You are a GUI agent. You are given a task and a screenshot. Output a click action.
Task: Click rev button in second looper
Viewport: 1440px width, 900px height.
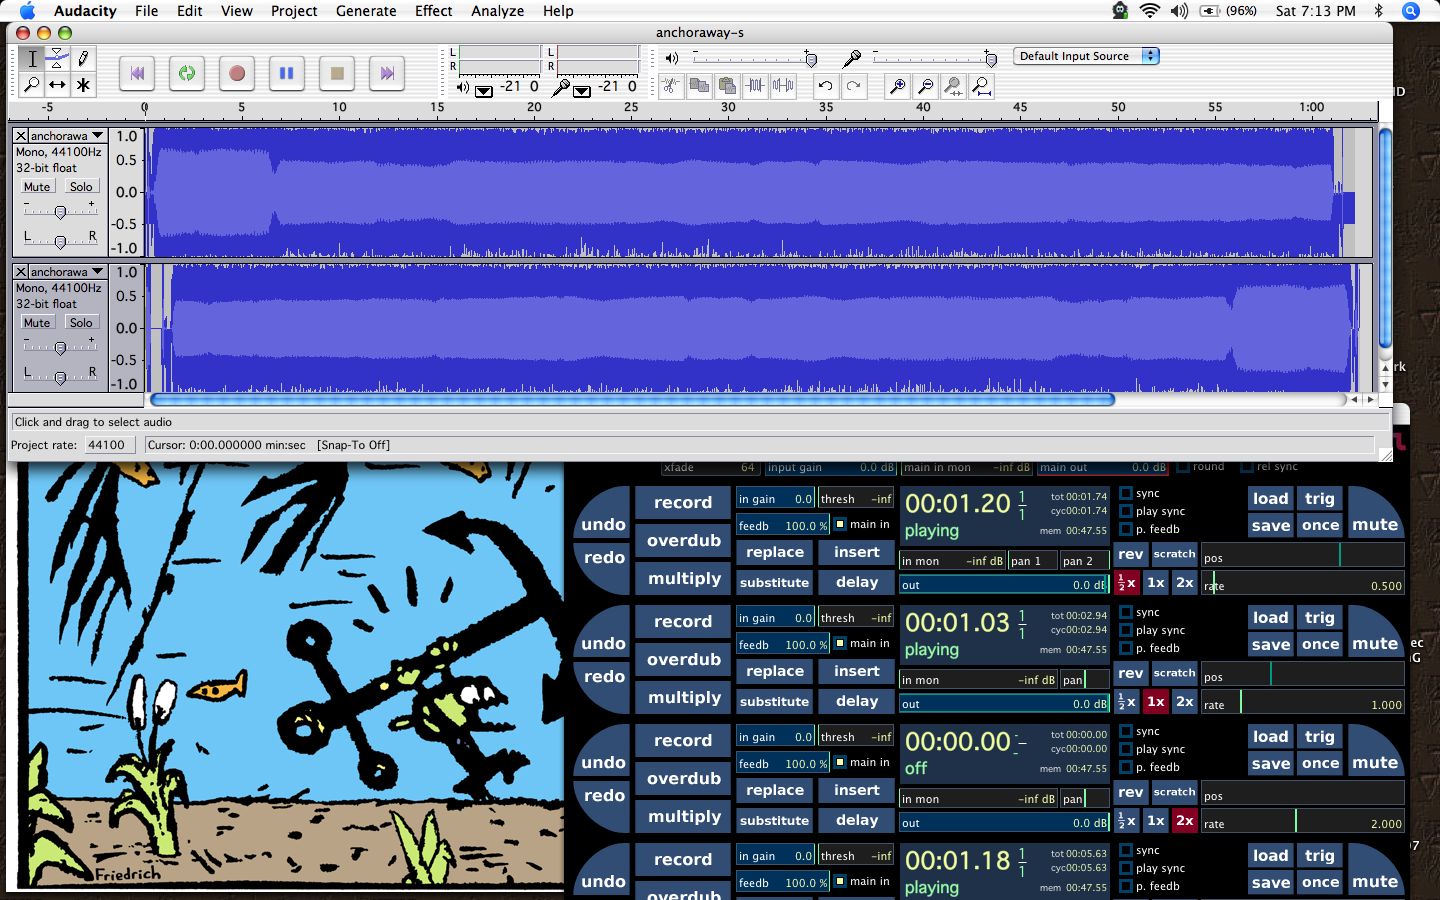(1130, 673)
